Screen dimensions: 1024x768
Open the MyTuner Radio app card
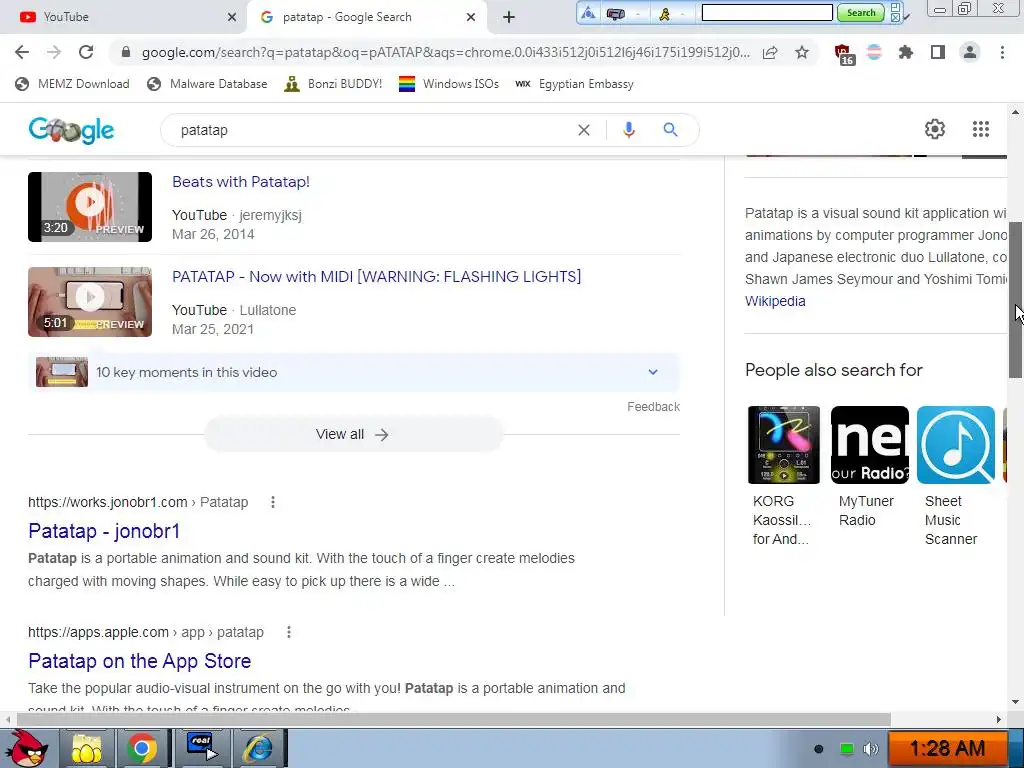pos(869,468)
